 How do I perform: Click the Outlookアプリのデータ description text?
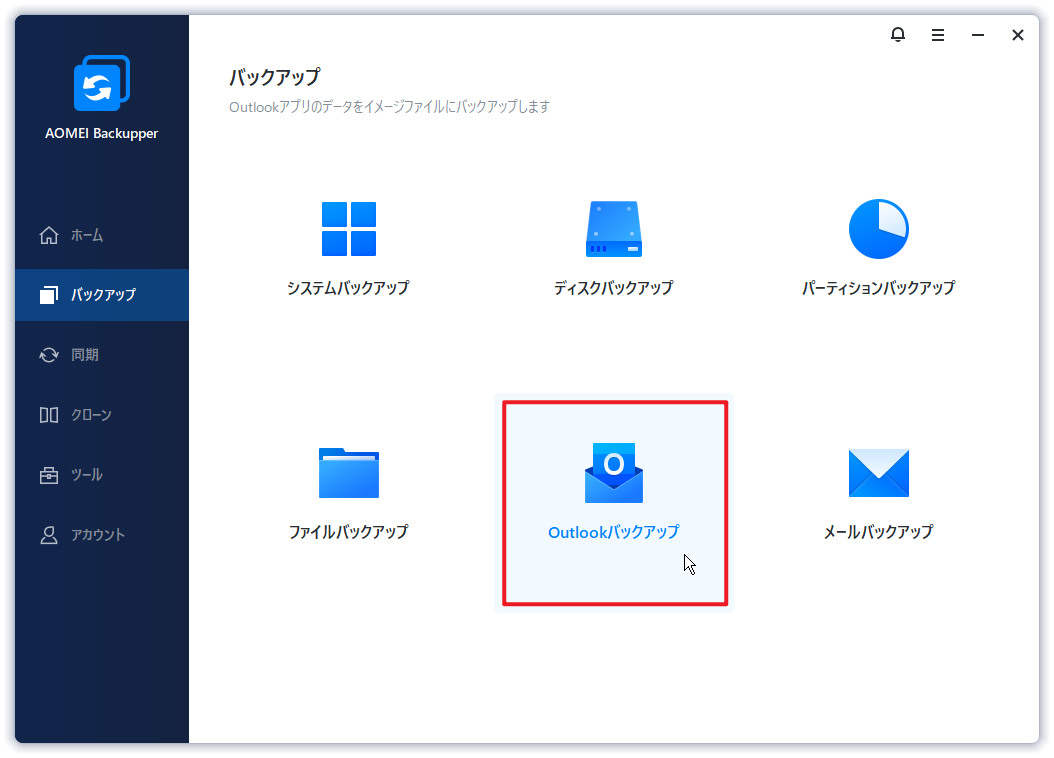point(389,107)
